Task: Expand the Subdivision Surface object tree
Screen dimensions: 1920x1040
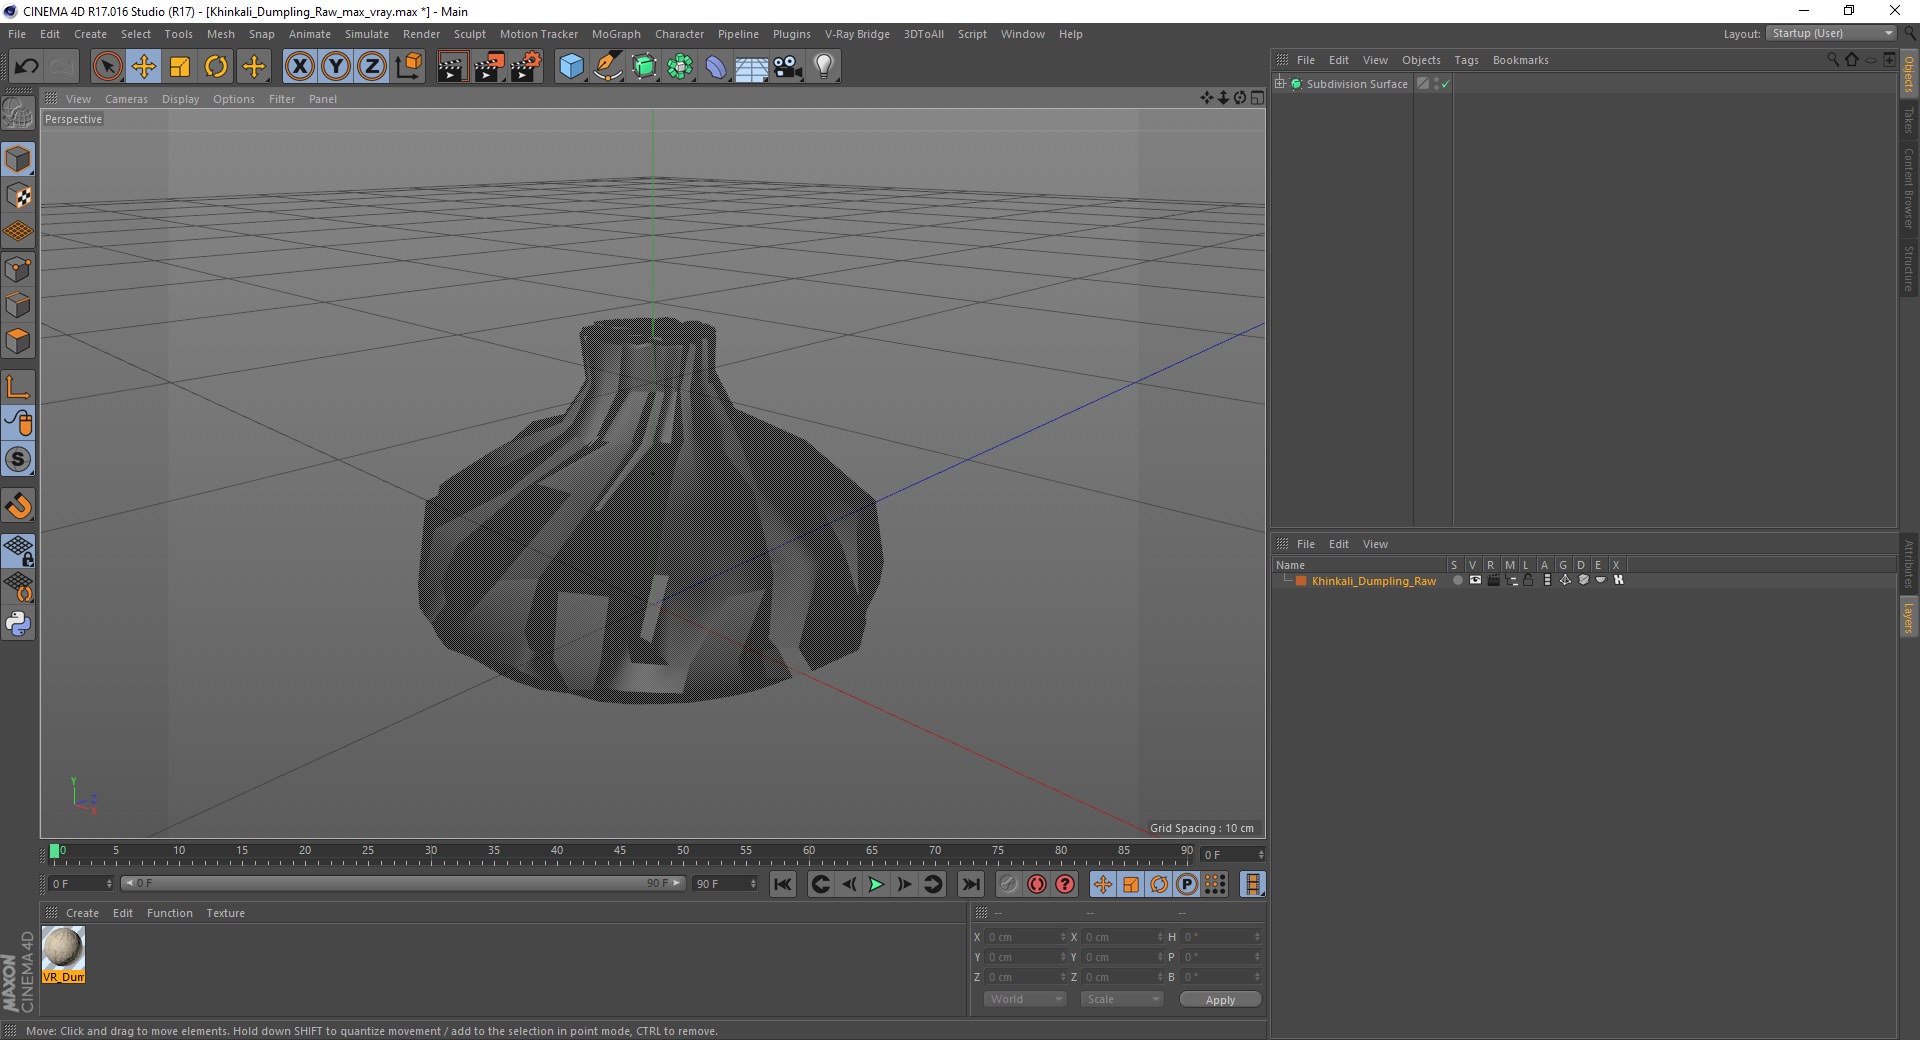Action: [1280, 83]
